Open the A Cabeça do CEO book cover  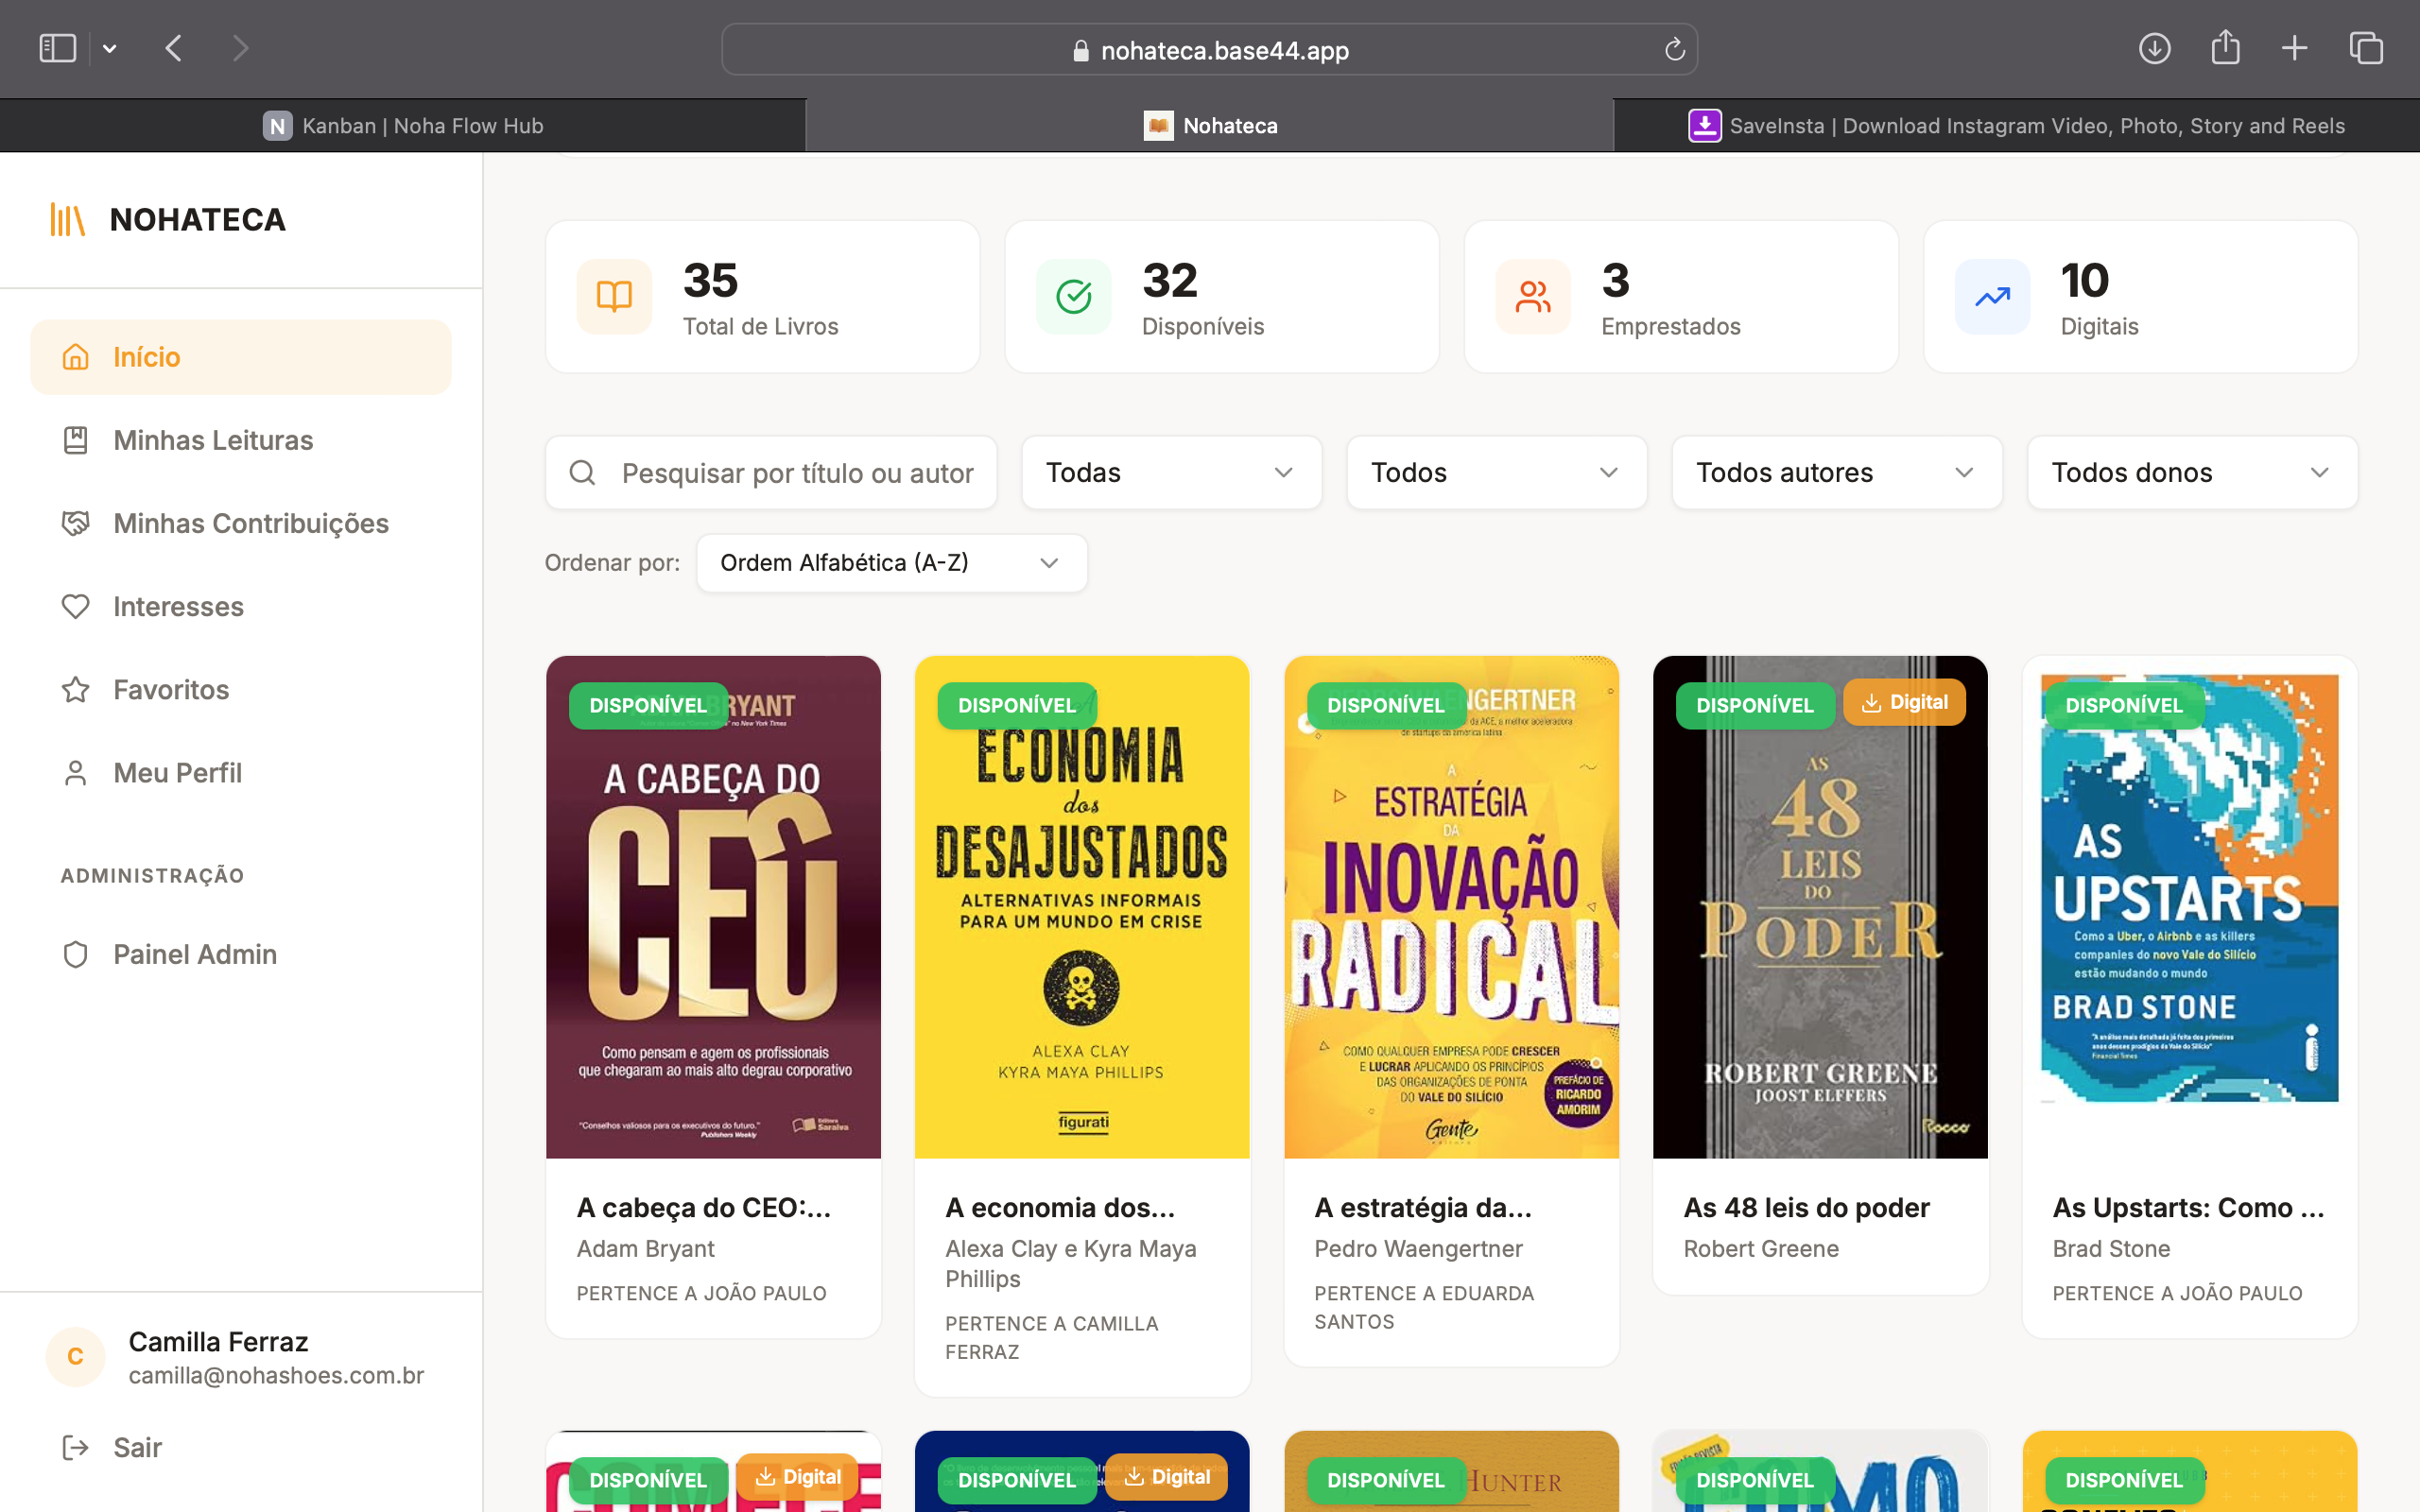[713, 907]
